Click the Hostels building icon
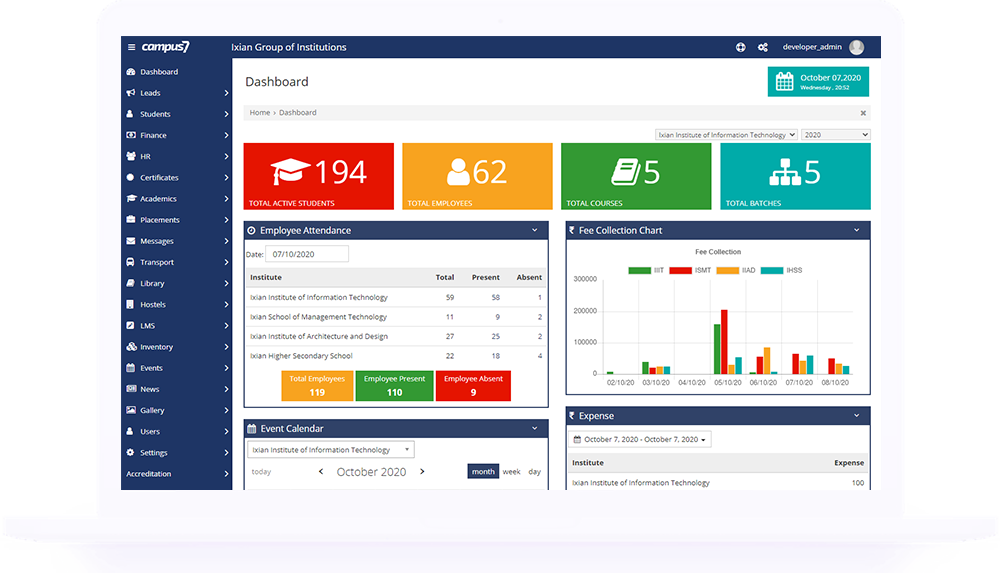The width and height of the screenshot is (1000, 573). pos(130,304)
